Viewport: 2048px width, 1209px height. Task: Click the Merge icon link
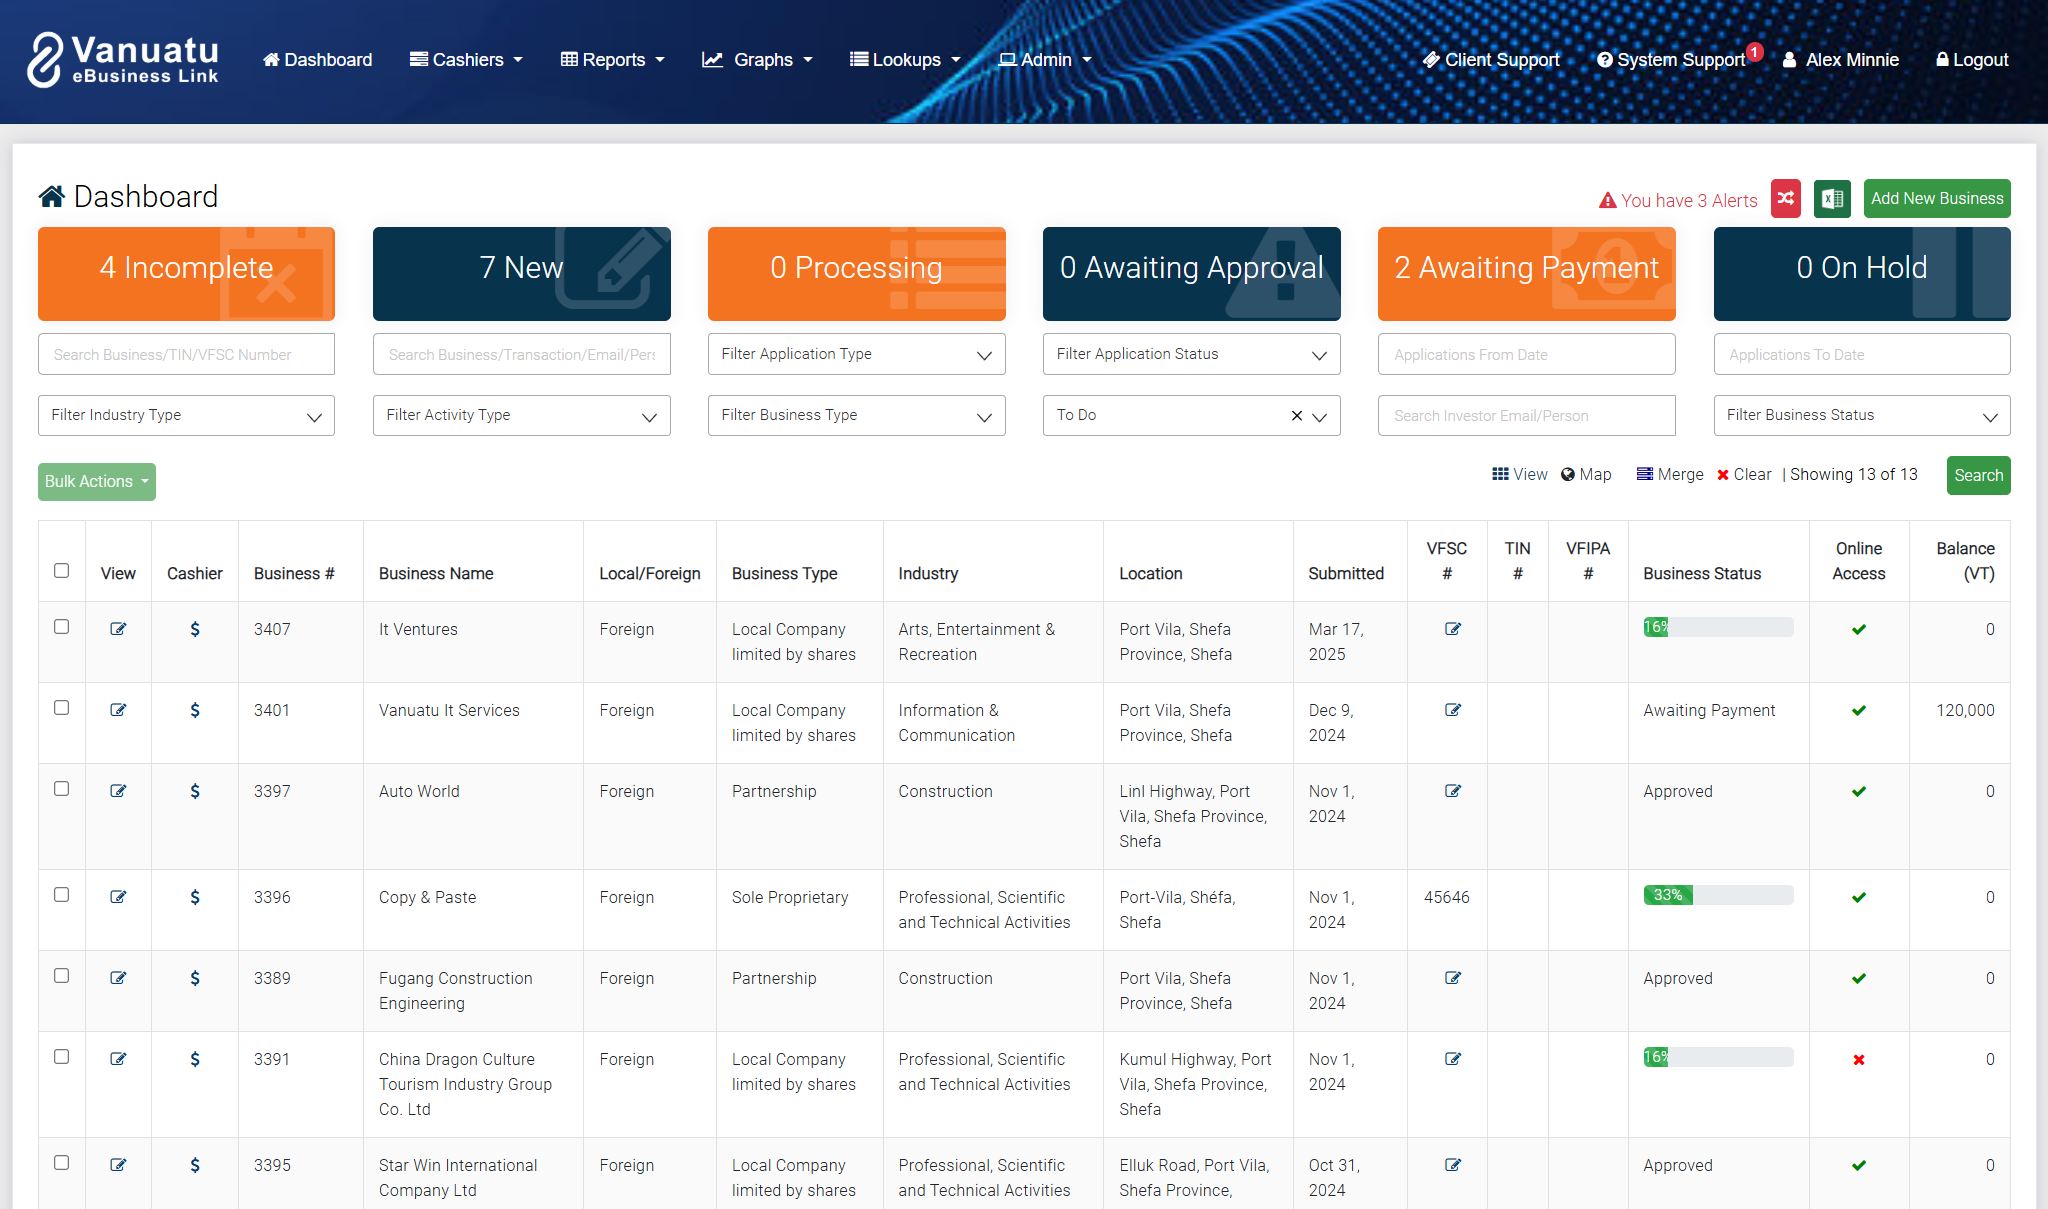tap(1669, 474)
